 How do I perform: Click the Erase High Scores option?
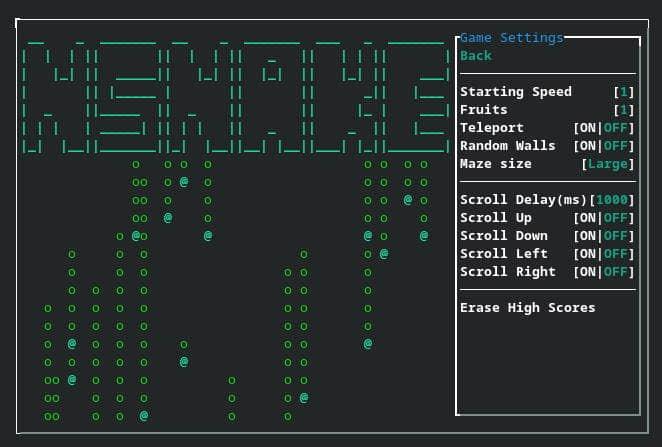527,308
